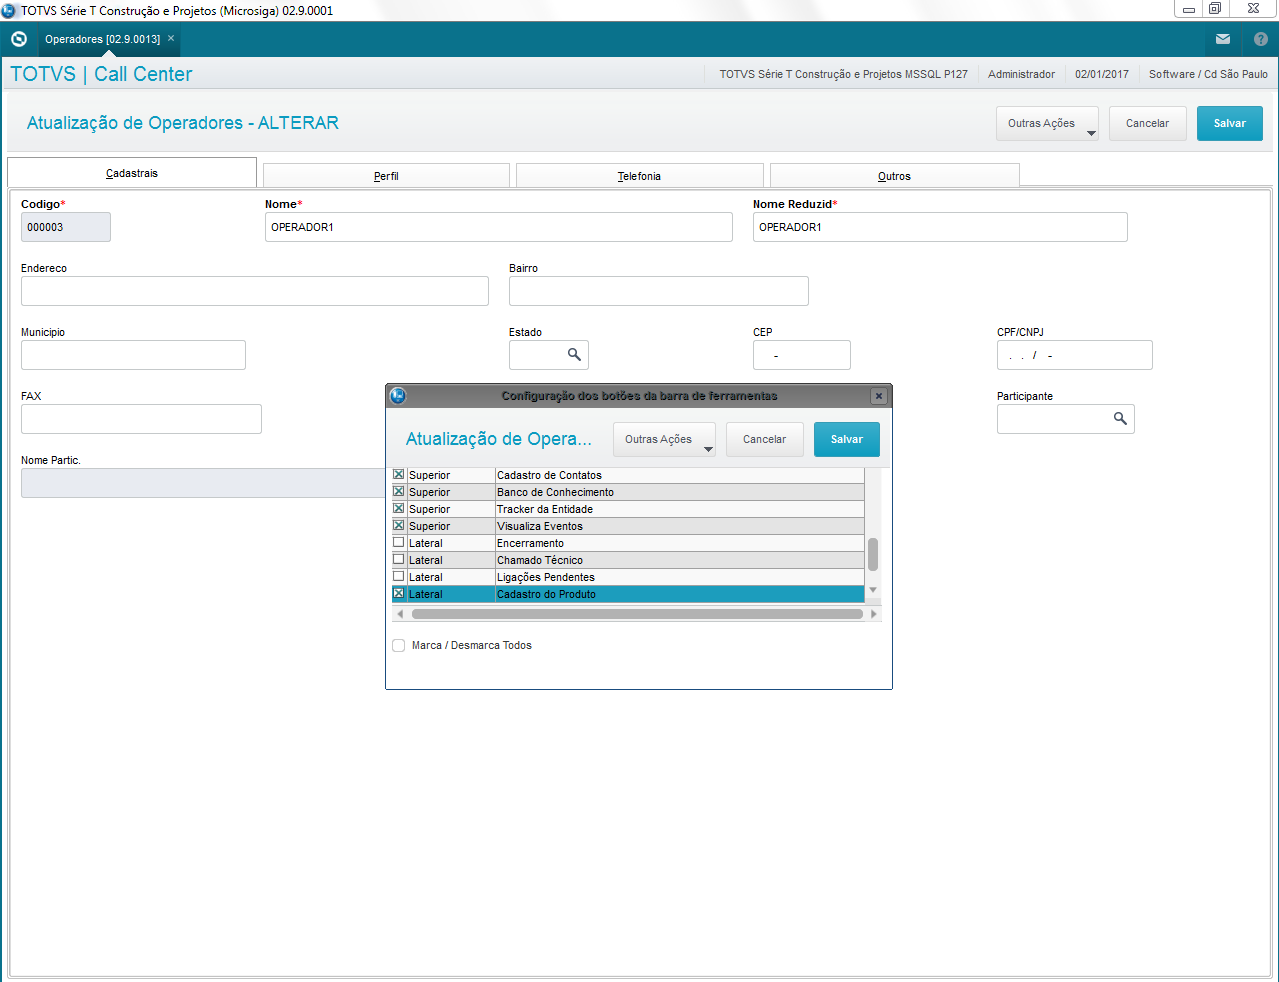Click Software / Cd São Paulo label

(1208, 74)
